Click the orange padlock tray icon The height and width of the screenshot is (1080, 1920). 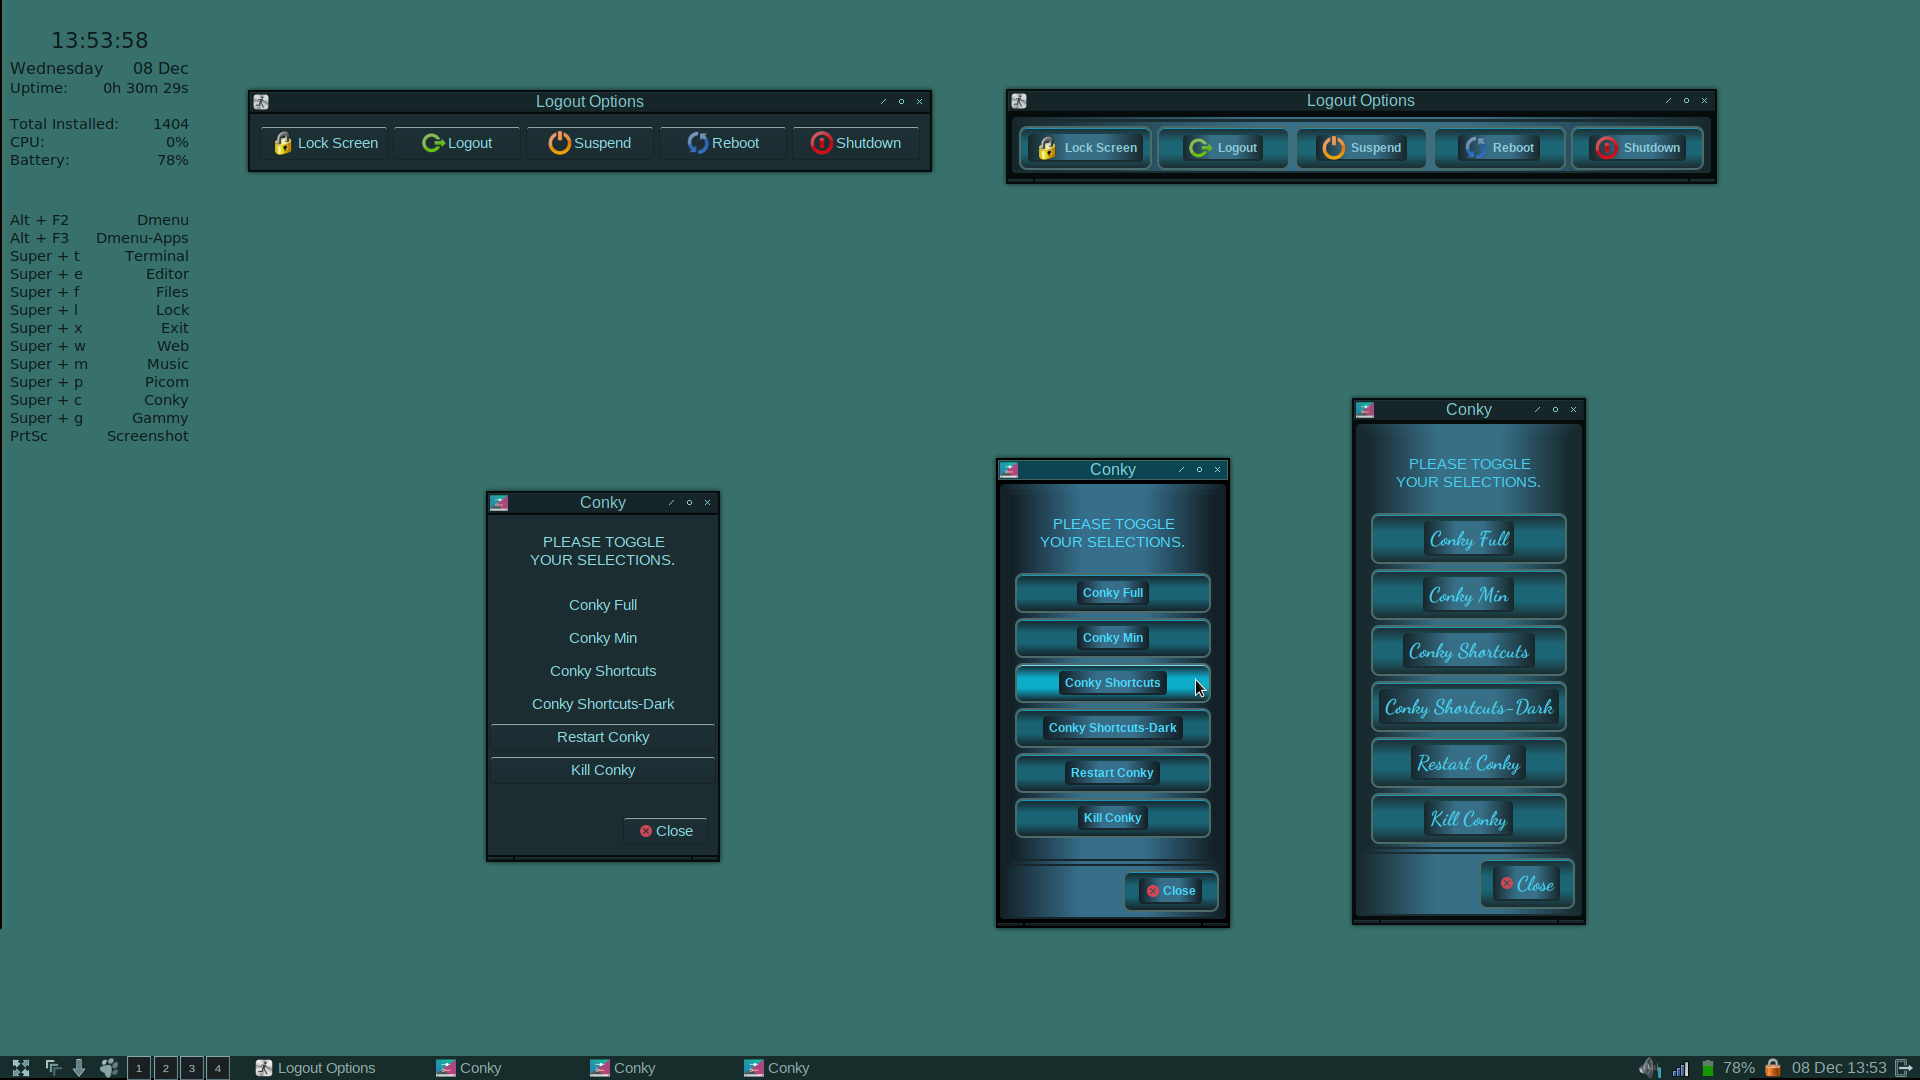coord(1773,1068)
